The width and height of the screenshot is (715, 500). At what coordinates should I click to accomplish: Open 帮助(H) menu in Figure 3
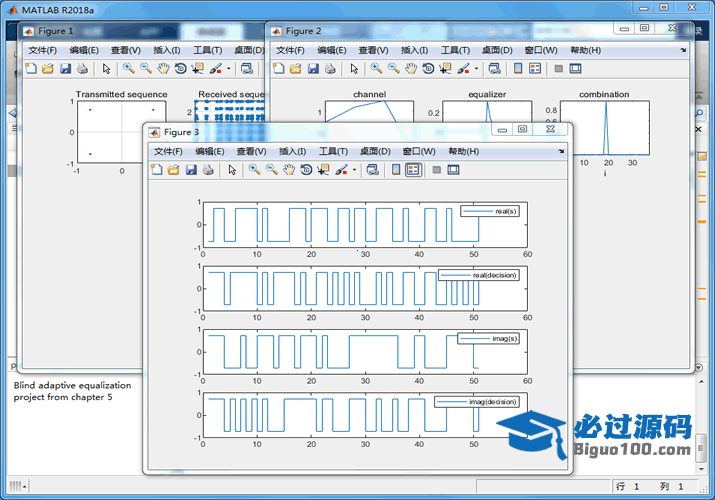(463, 151)
